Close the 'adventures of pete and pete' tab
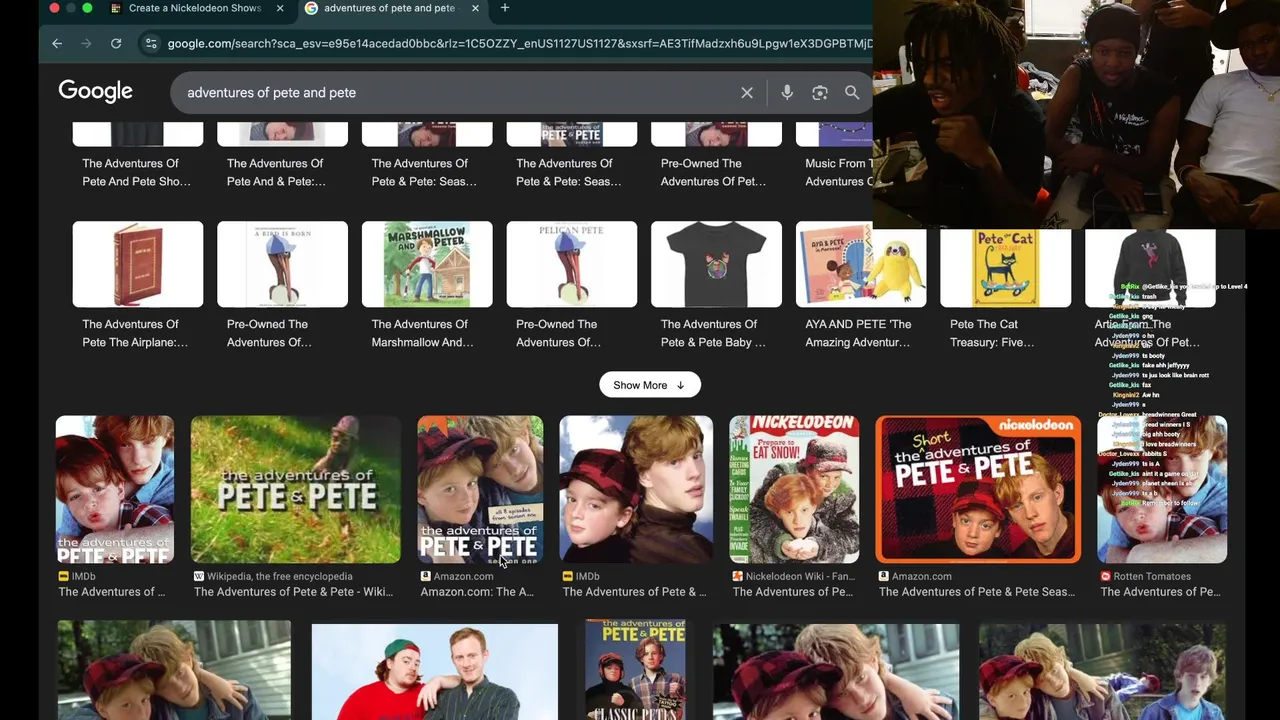The height and width of the screenshot is (720, 1280). 475,8
